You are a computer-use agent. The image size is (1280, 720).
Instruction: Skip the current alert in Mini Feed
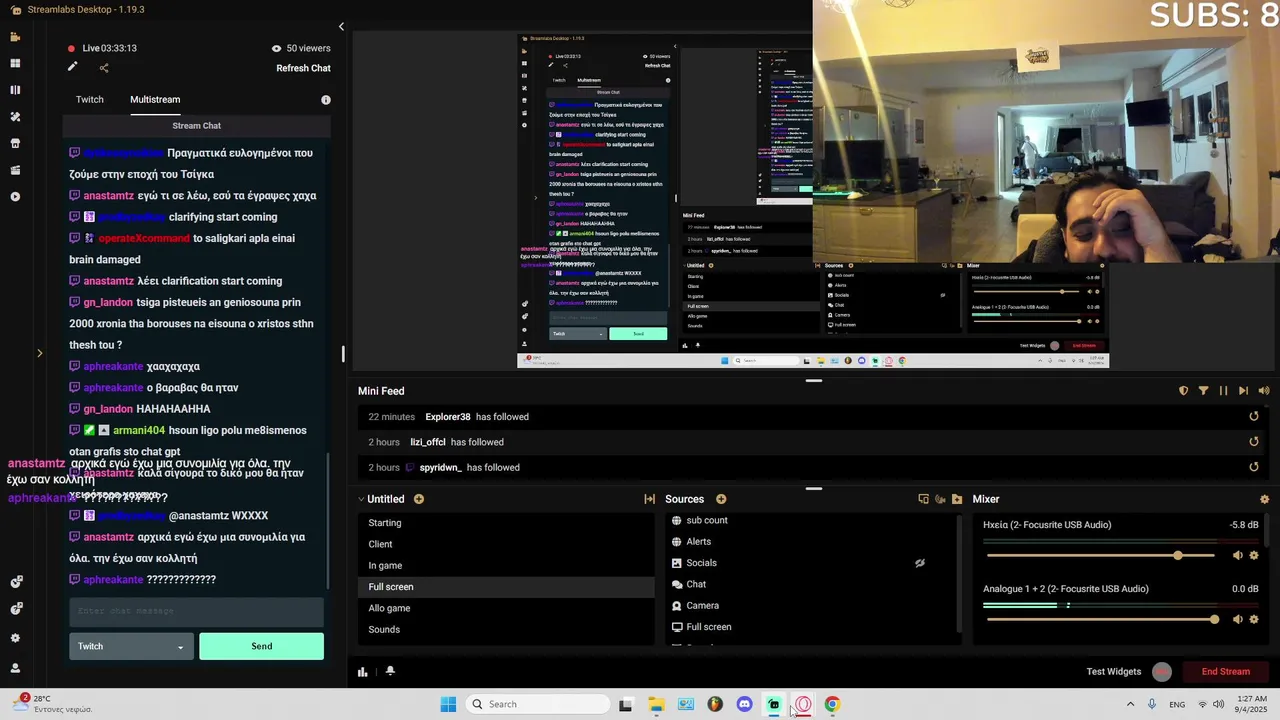[1243, 391]
